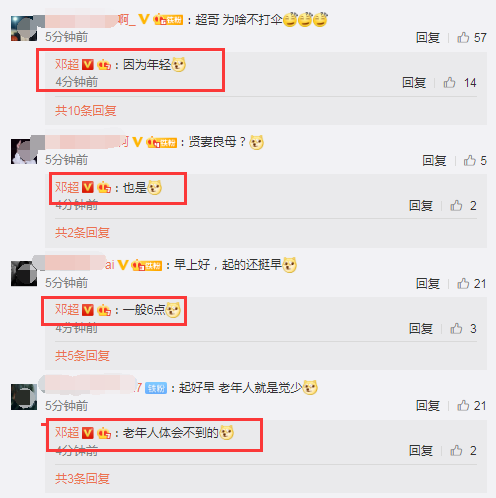Expand 共5条回复 replies thread
This screenshot has height=498, width=496.
pyautogui.click(x=82, y=355)
